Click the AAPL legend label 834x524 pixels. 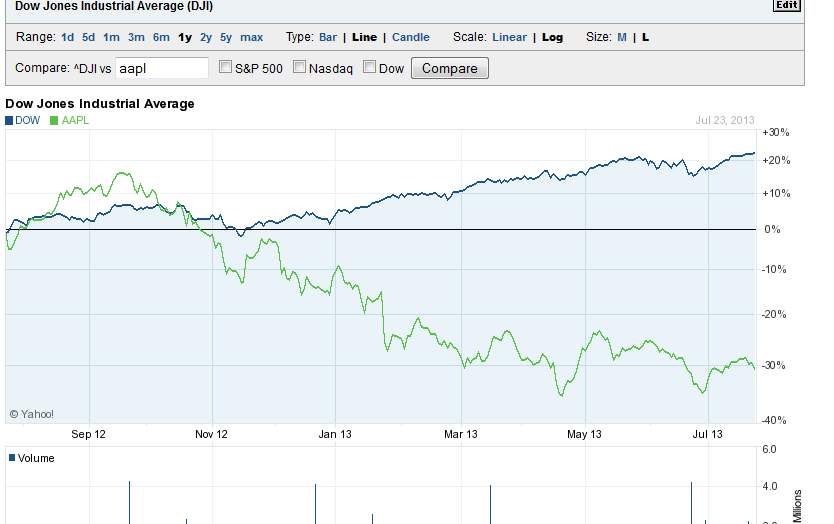click(x=75, y=120)
